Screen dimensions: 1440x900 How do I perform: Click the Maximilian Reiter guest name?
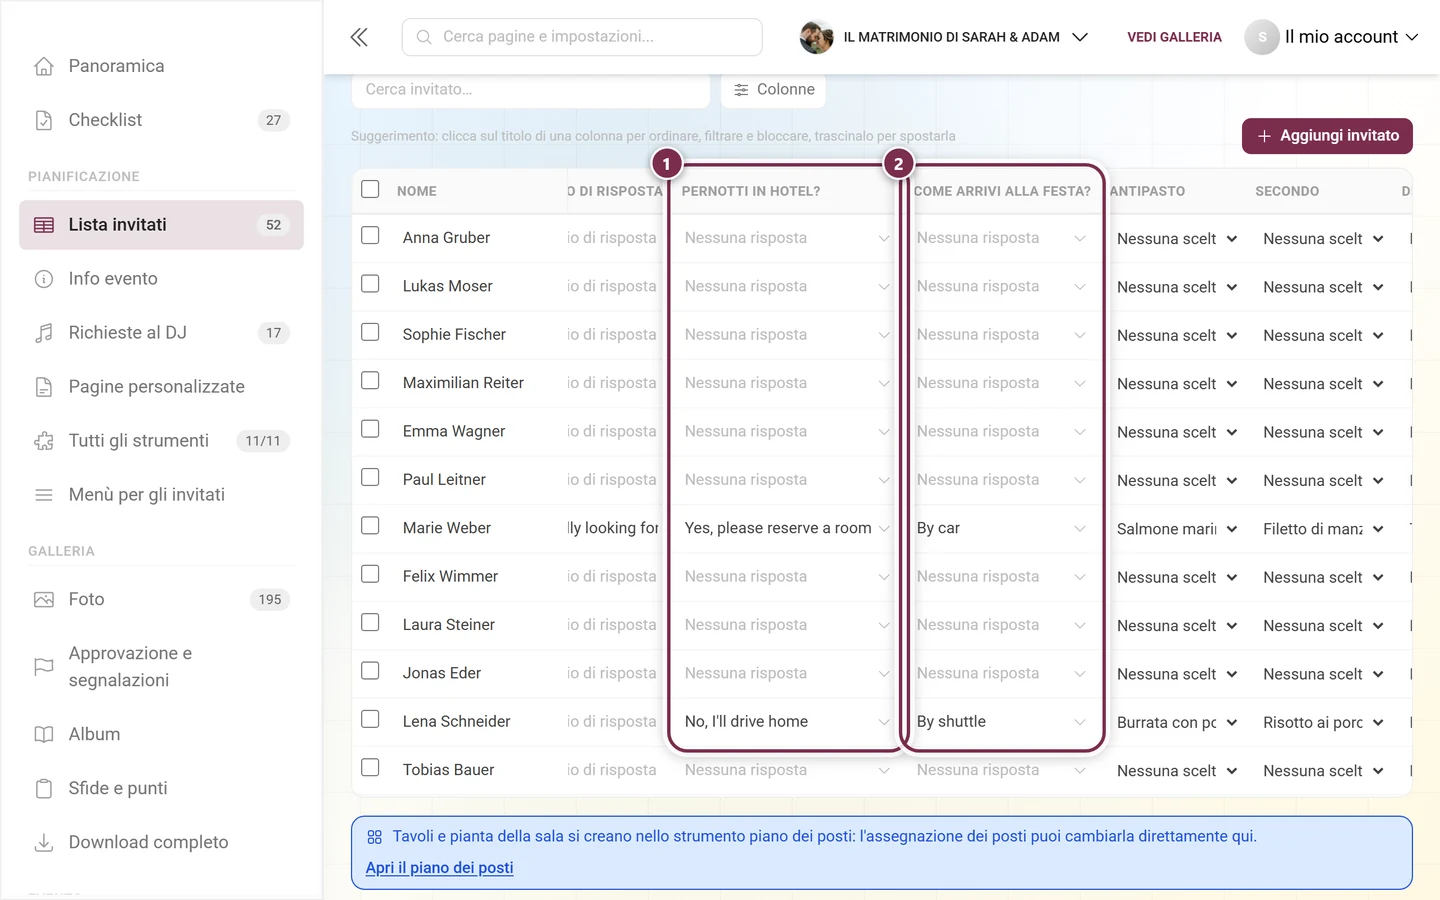click(x=463, y=383)
